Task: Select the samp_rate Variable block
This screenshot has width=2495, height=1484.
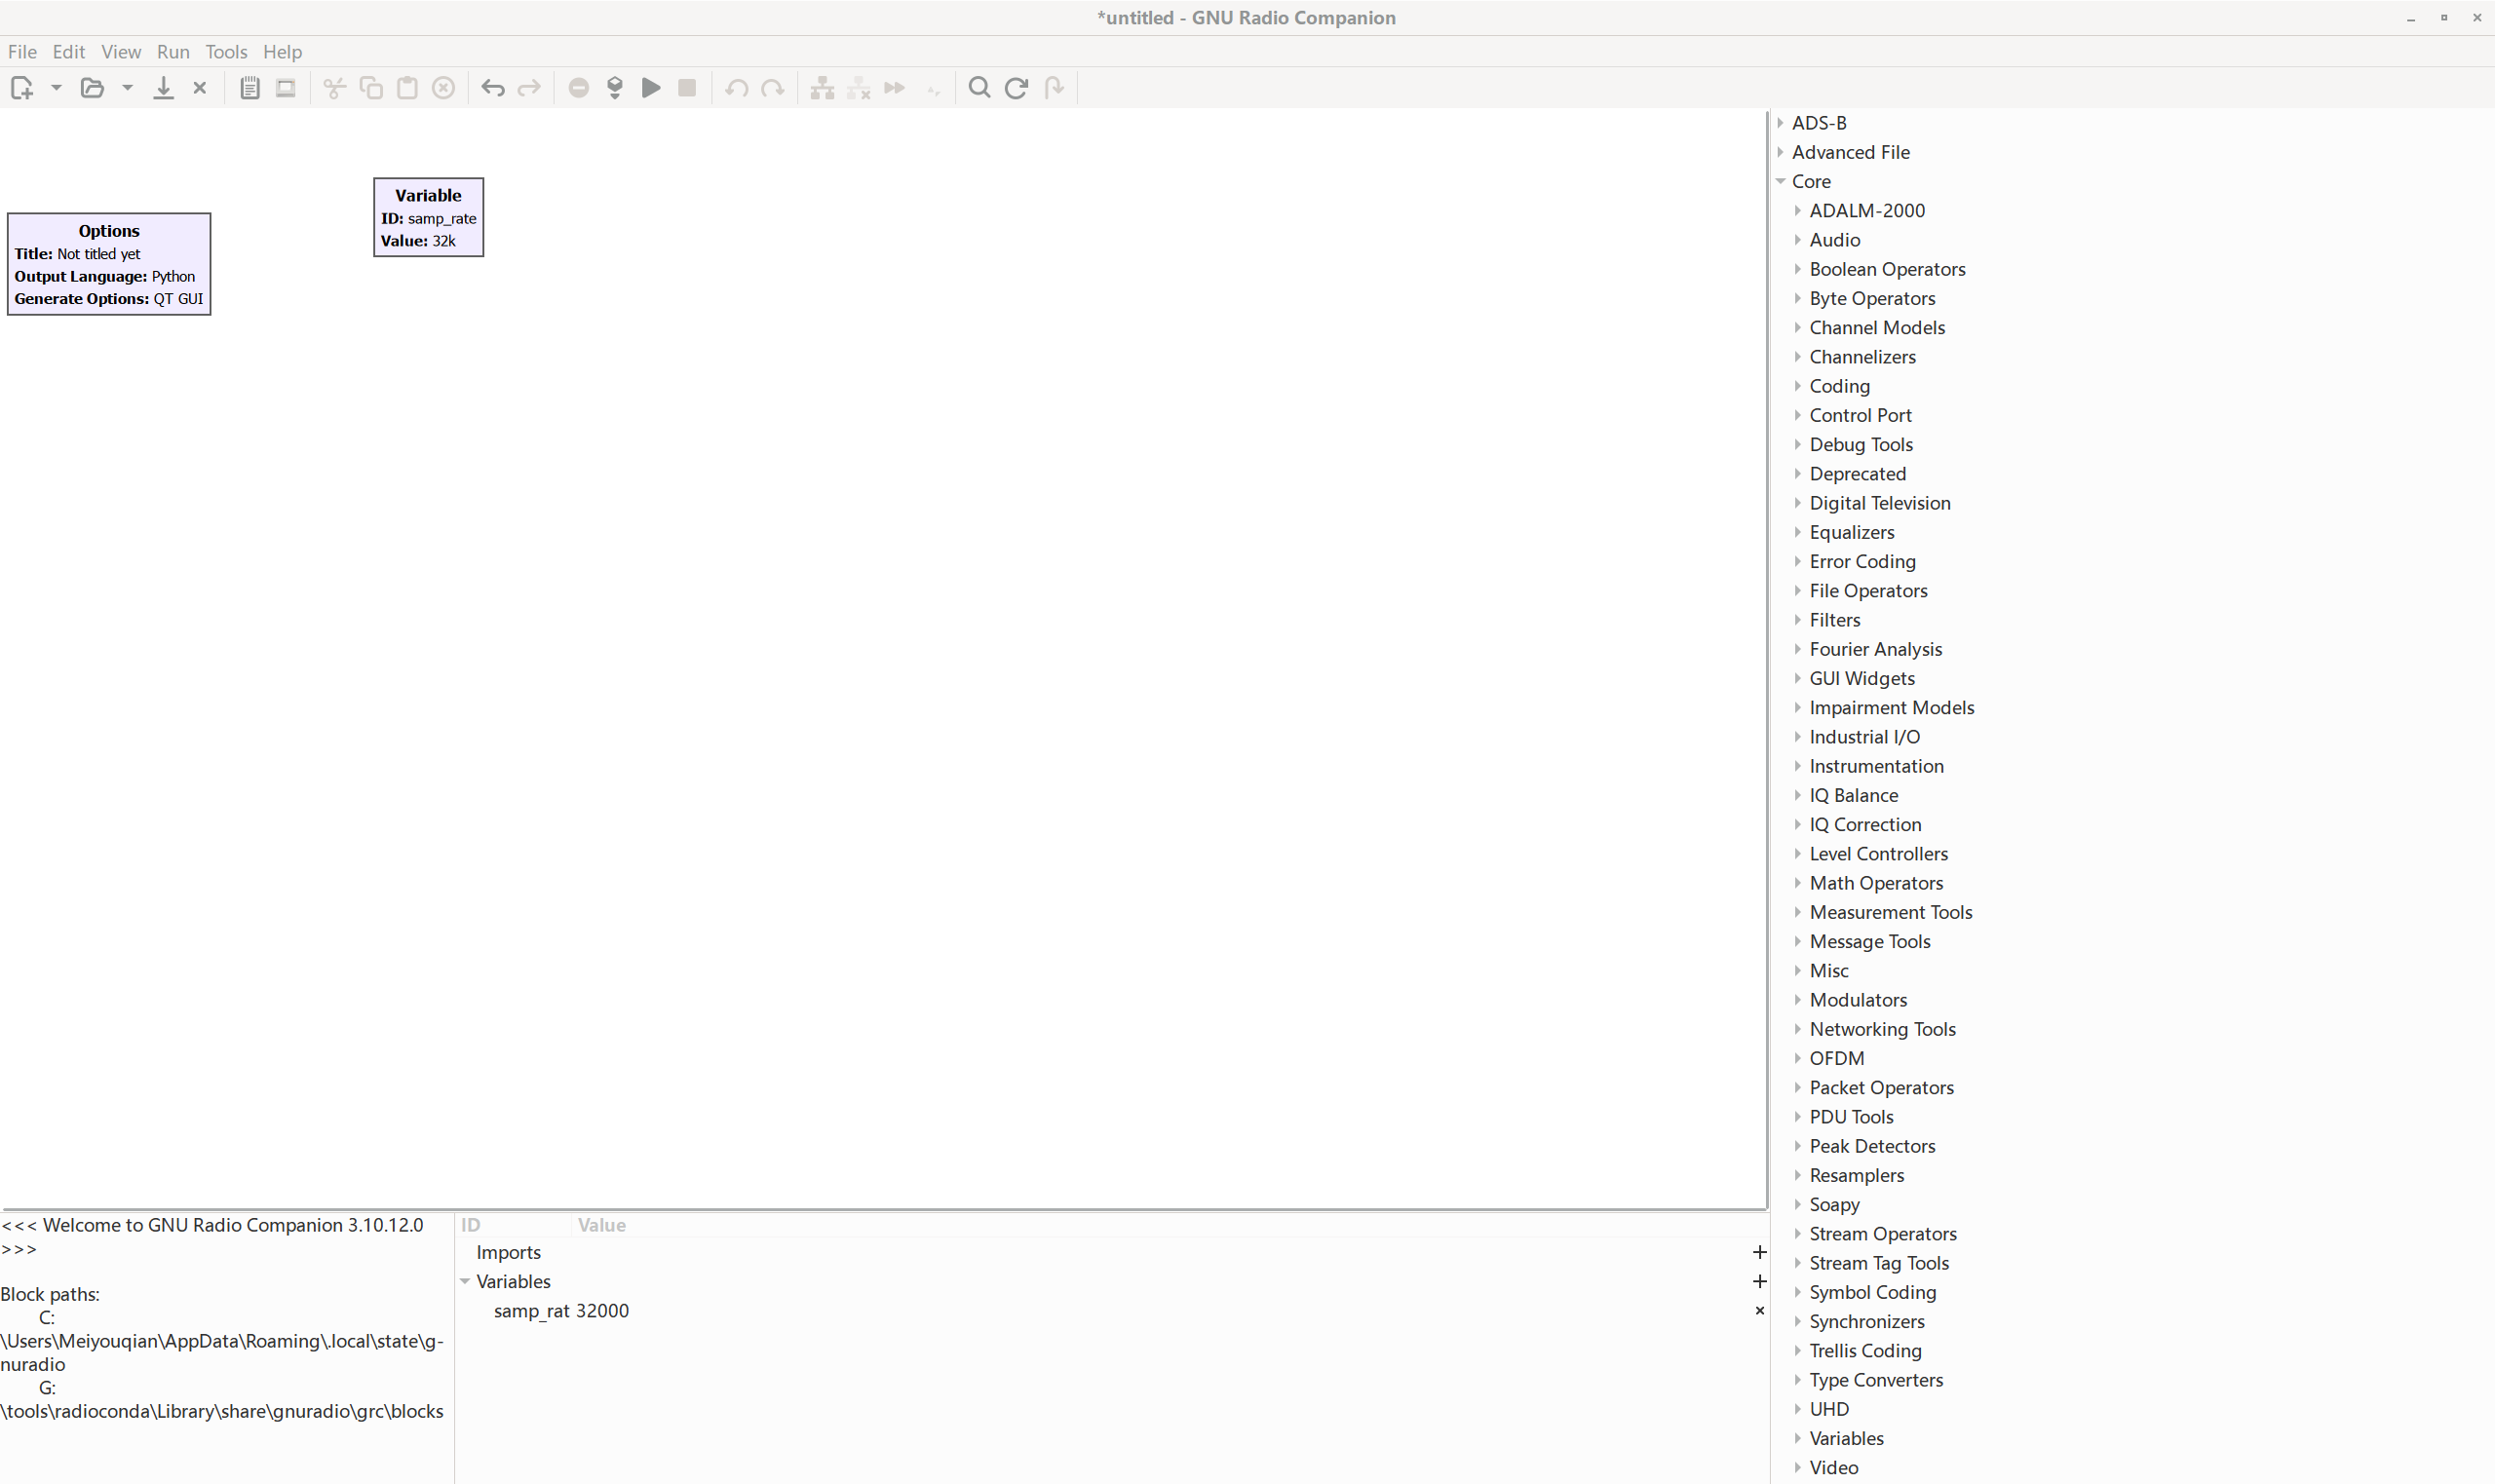Action: (428, 217)
